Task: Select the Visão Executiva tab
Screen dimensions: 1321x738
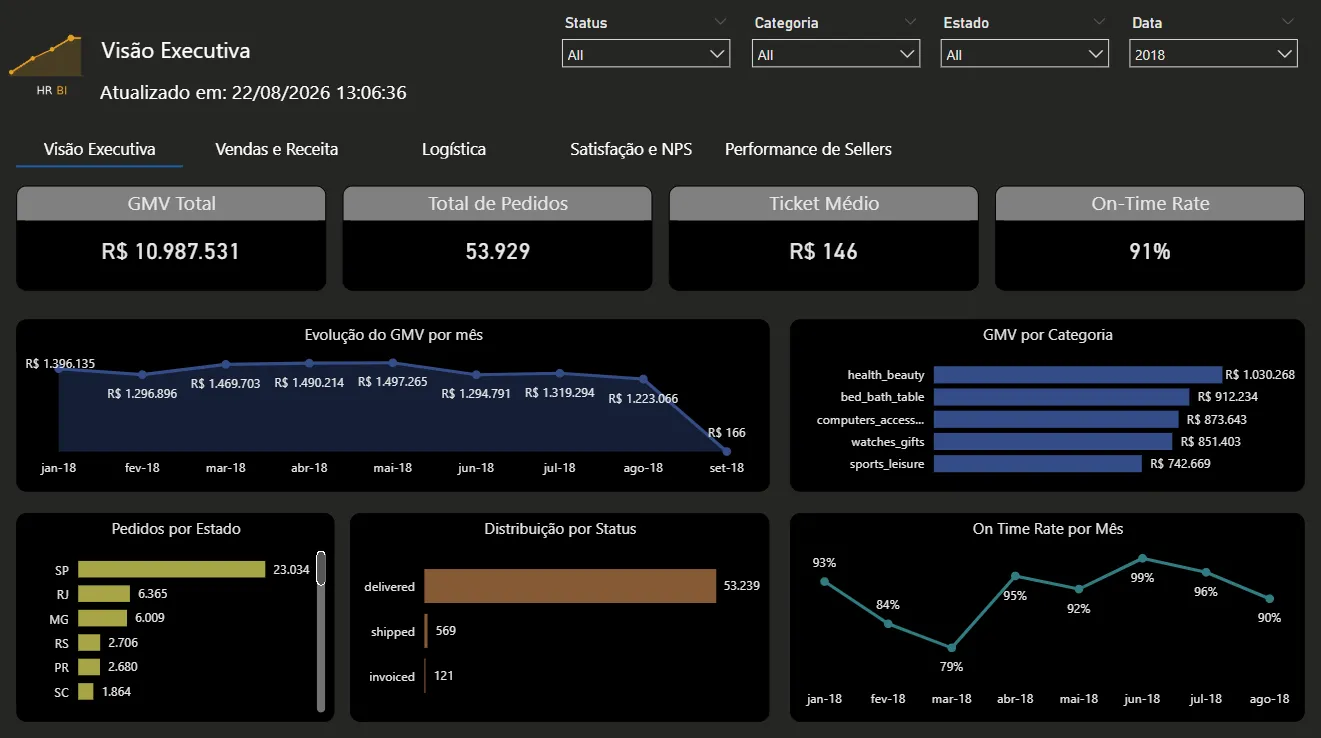Action: click(x=99, y=149)
